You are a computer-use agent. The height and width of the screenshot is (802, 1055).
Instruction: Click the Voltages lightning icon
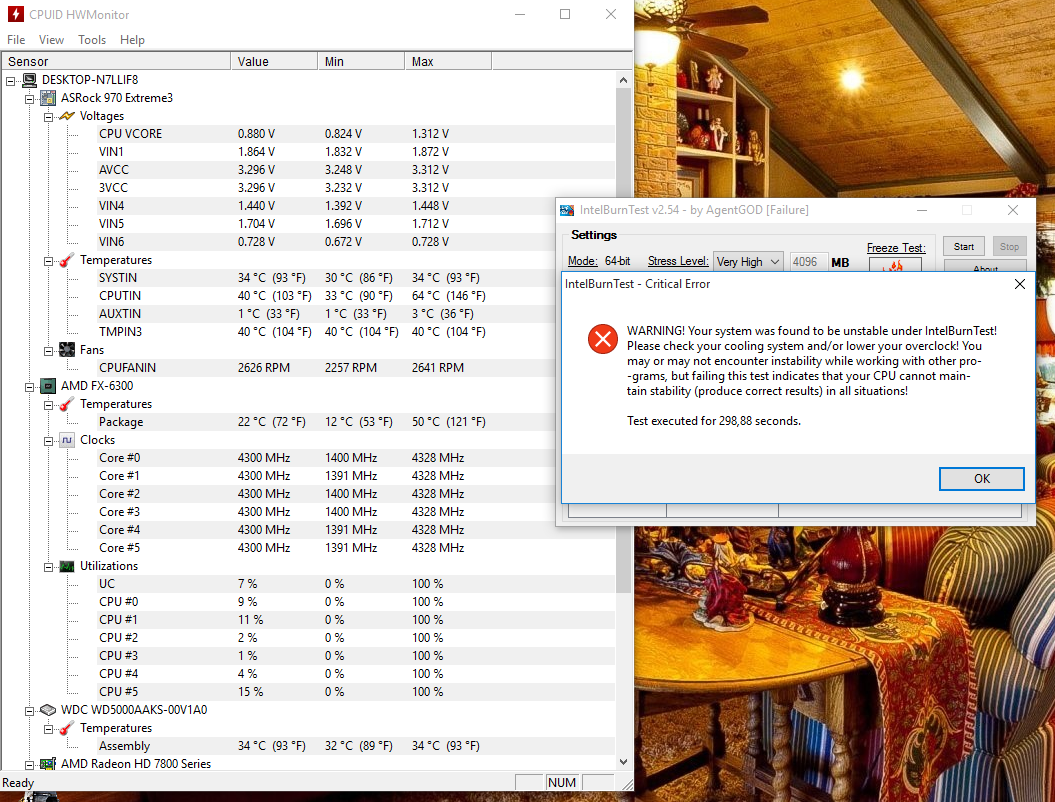pos(67,116)
